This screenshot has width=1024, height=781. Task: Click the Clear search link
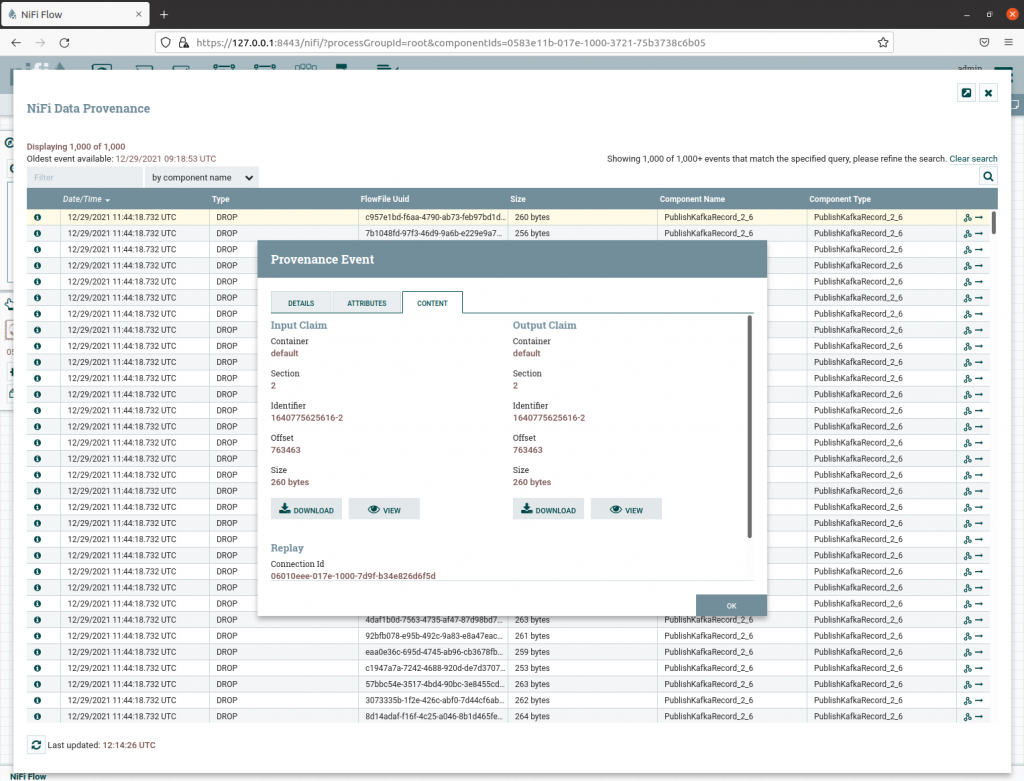tap(973, 159)
